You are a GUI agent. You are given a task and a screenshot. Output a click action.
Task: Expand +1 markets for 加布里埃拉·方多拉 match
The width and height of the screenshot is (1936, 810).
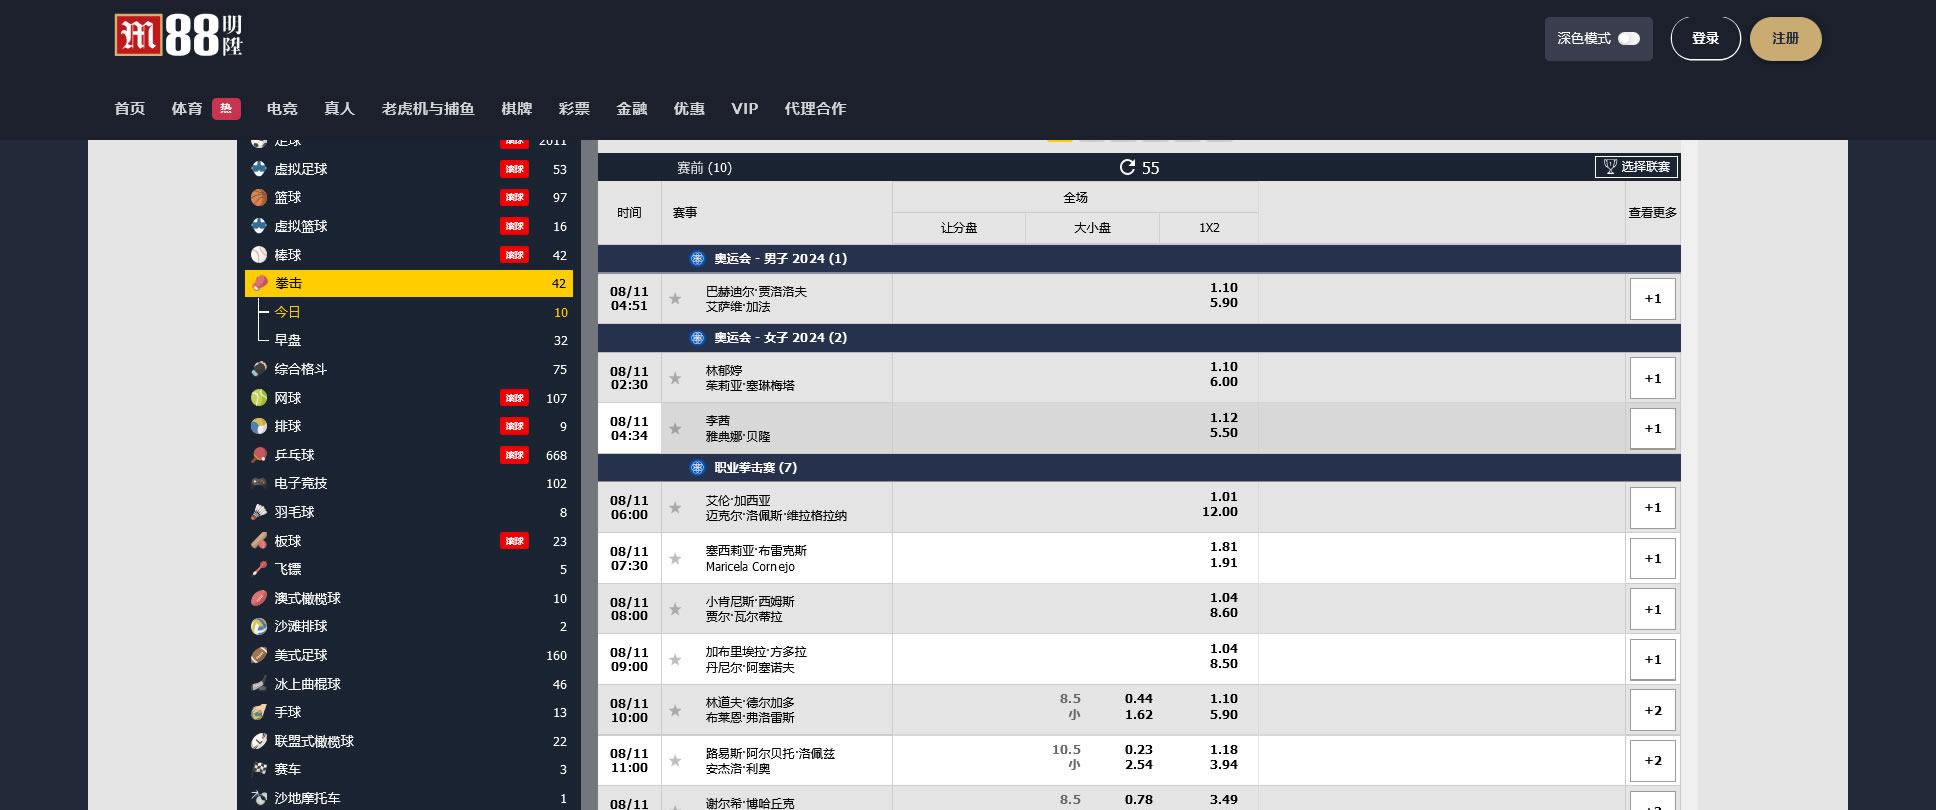tap(1652, 660)
